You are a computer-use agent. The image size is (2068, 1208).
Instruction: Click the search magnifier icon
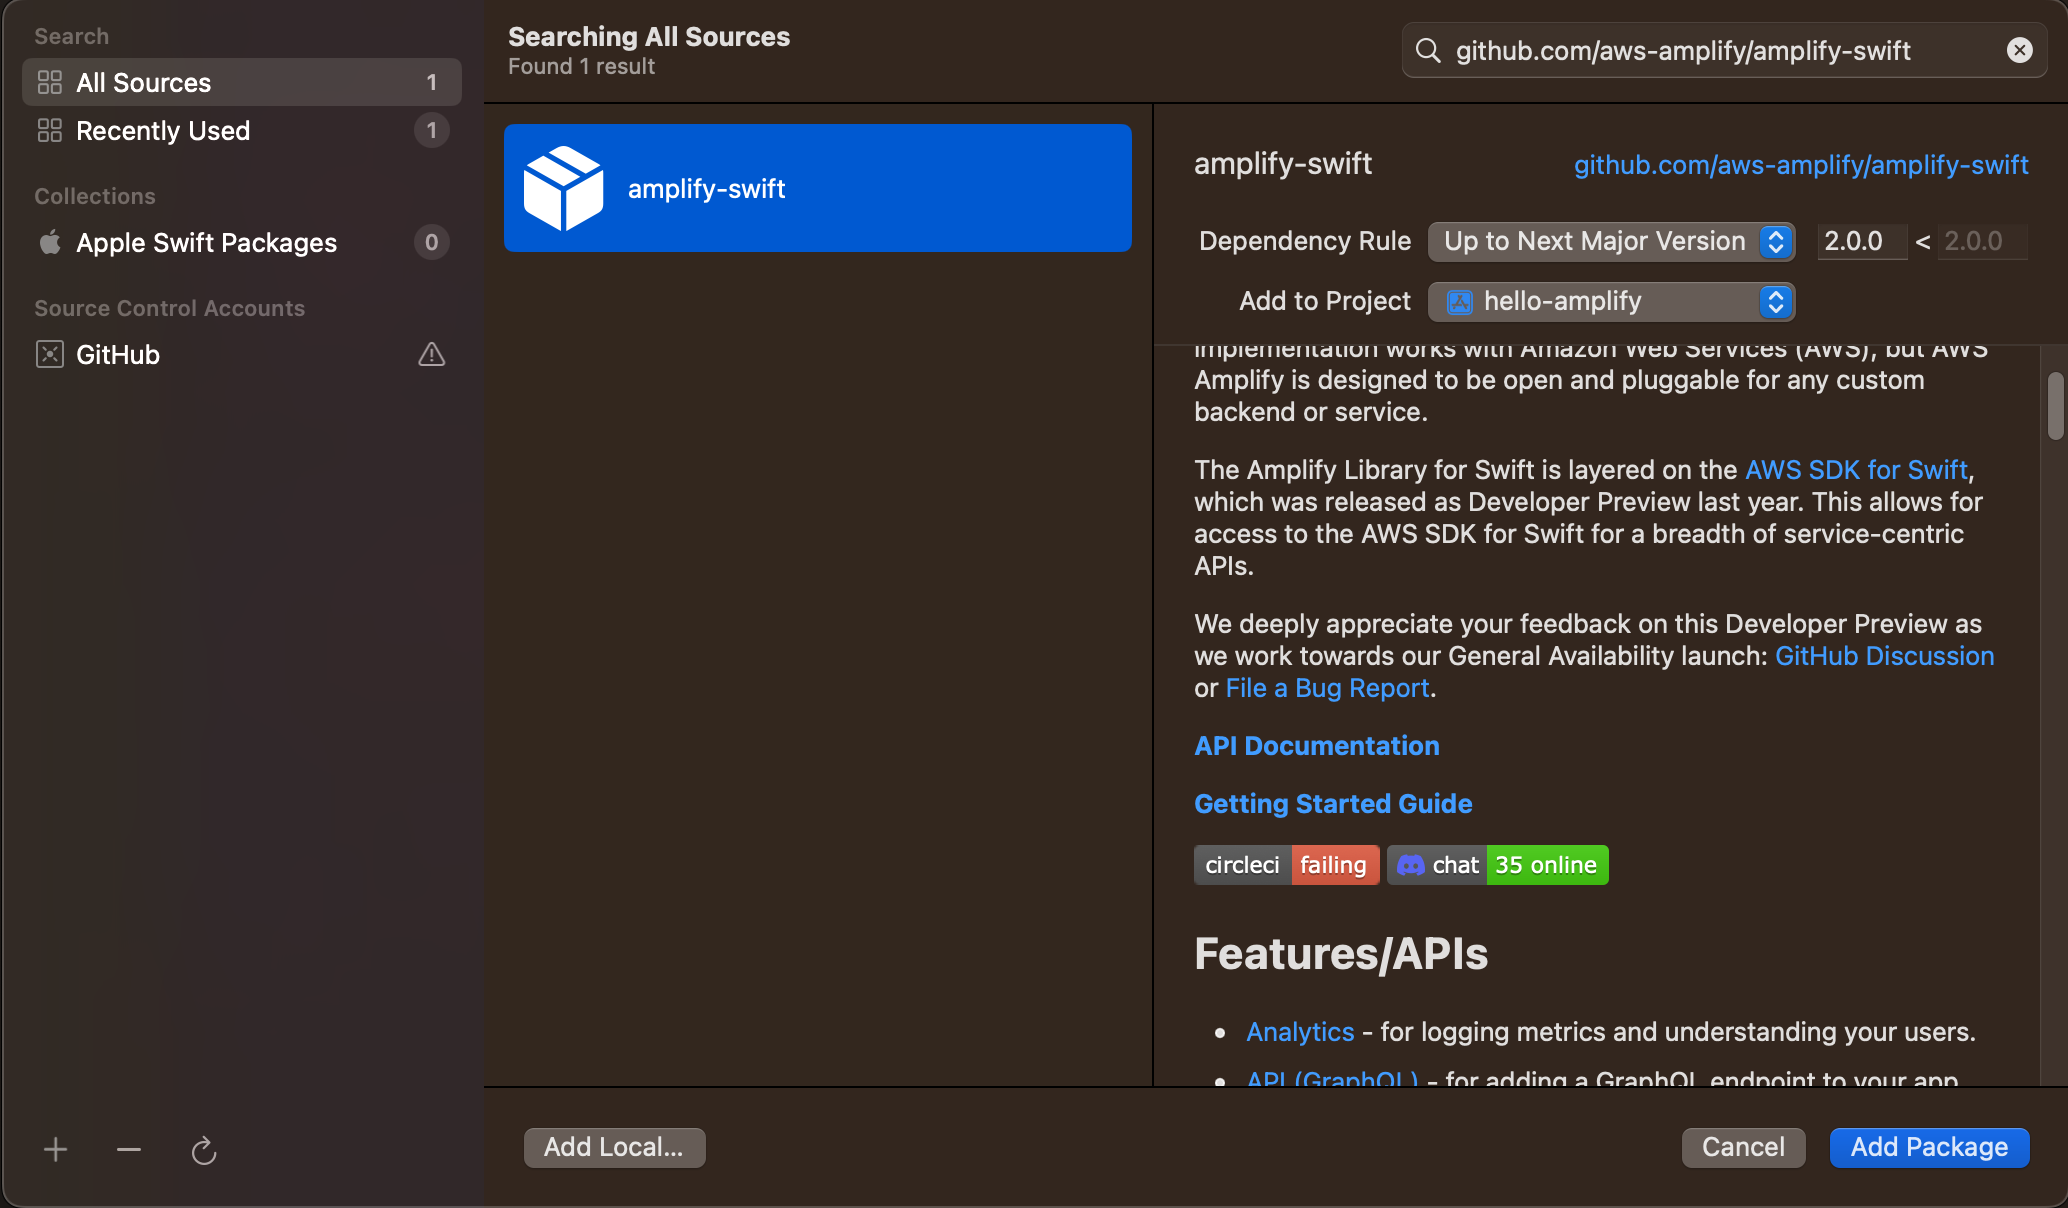(1429, 50)
